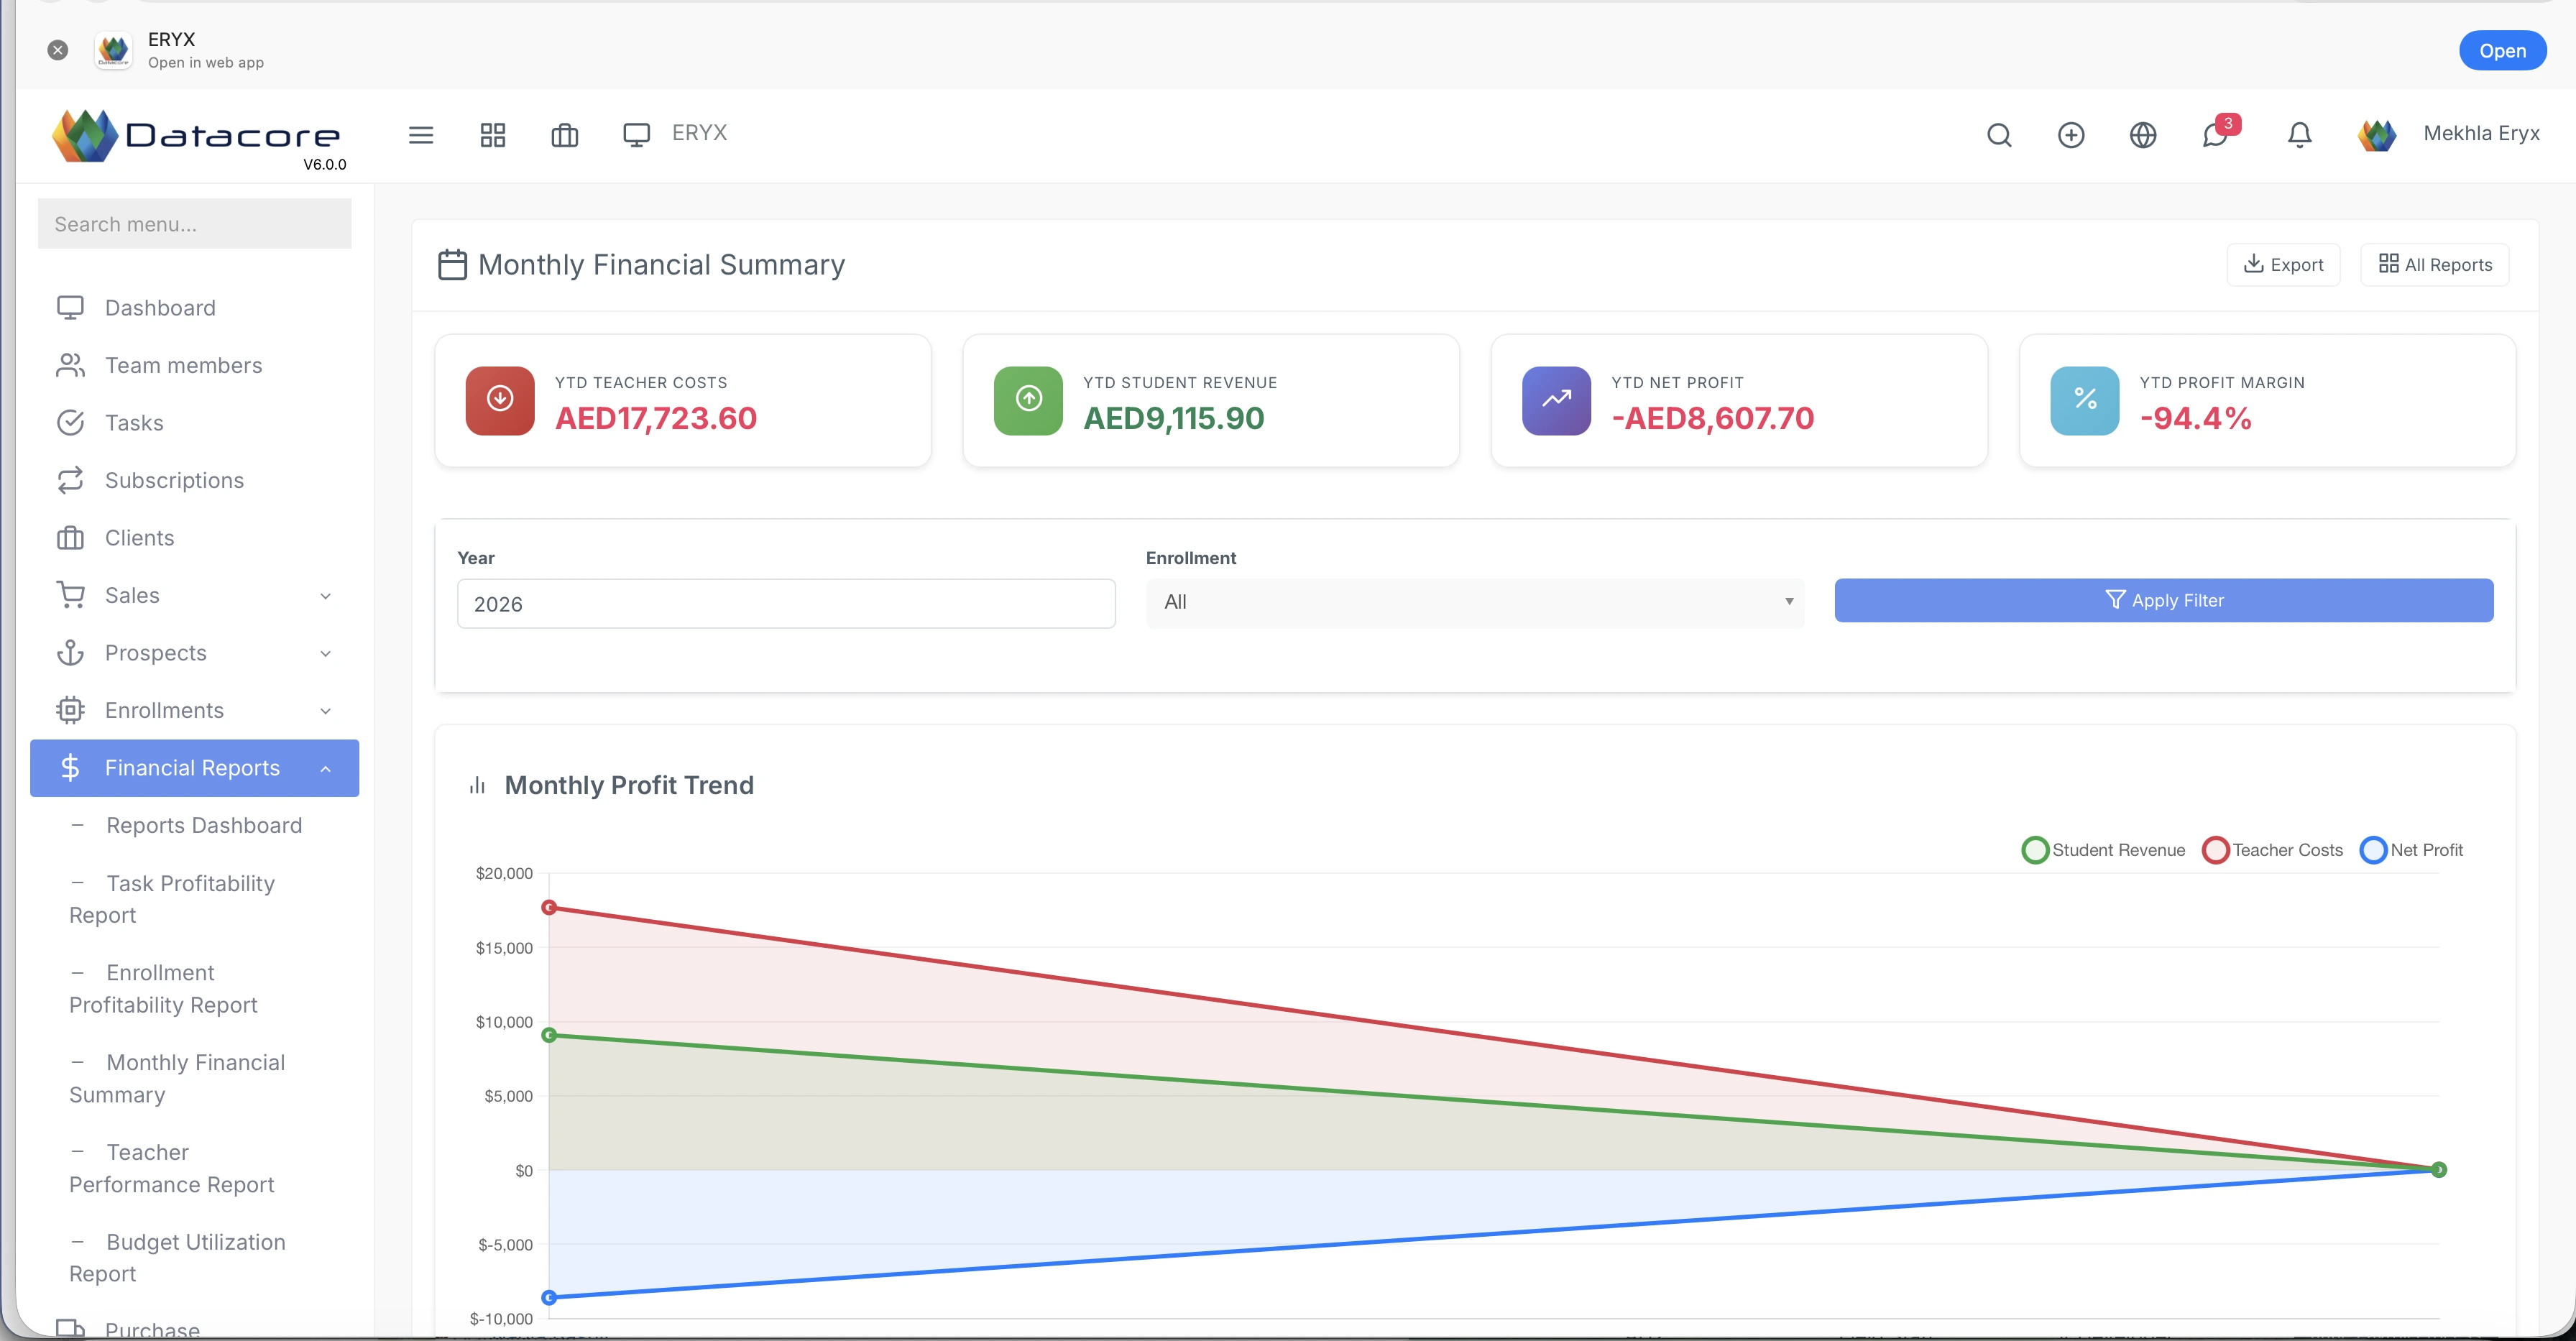
Task: Click the YTD Teacher Costs red icon
Action: [x=500, y=401]
